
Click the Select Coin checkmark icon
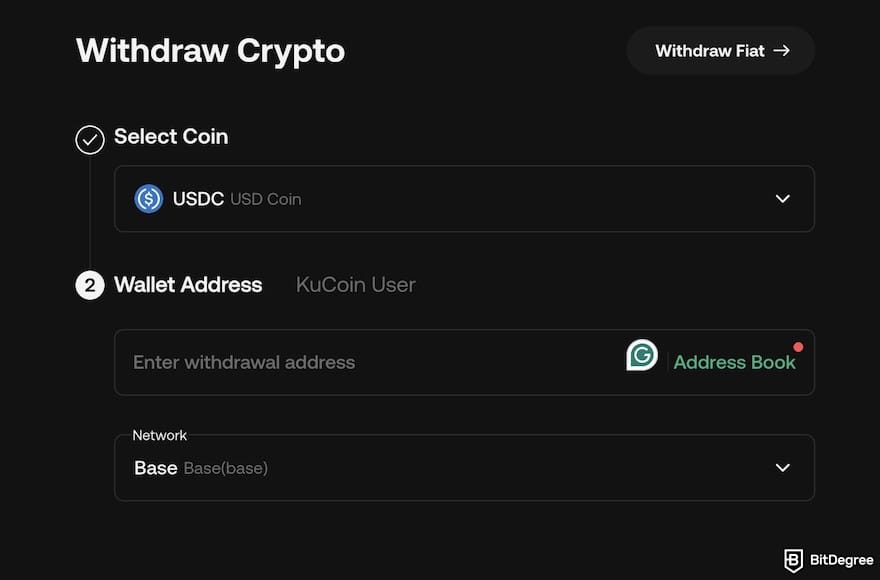pyautogui.click(x=89, y=139)
